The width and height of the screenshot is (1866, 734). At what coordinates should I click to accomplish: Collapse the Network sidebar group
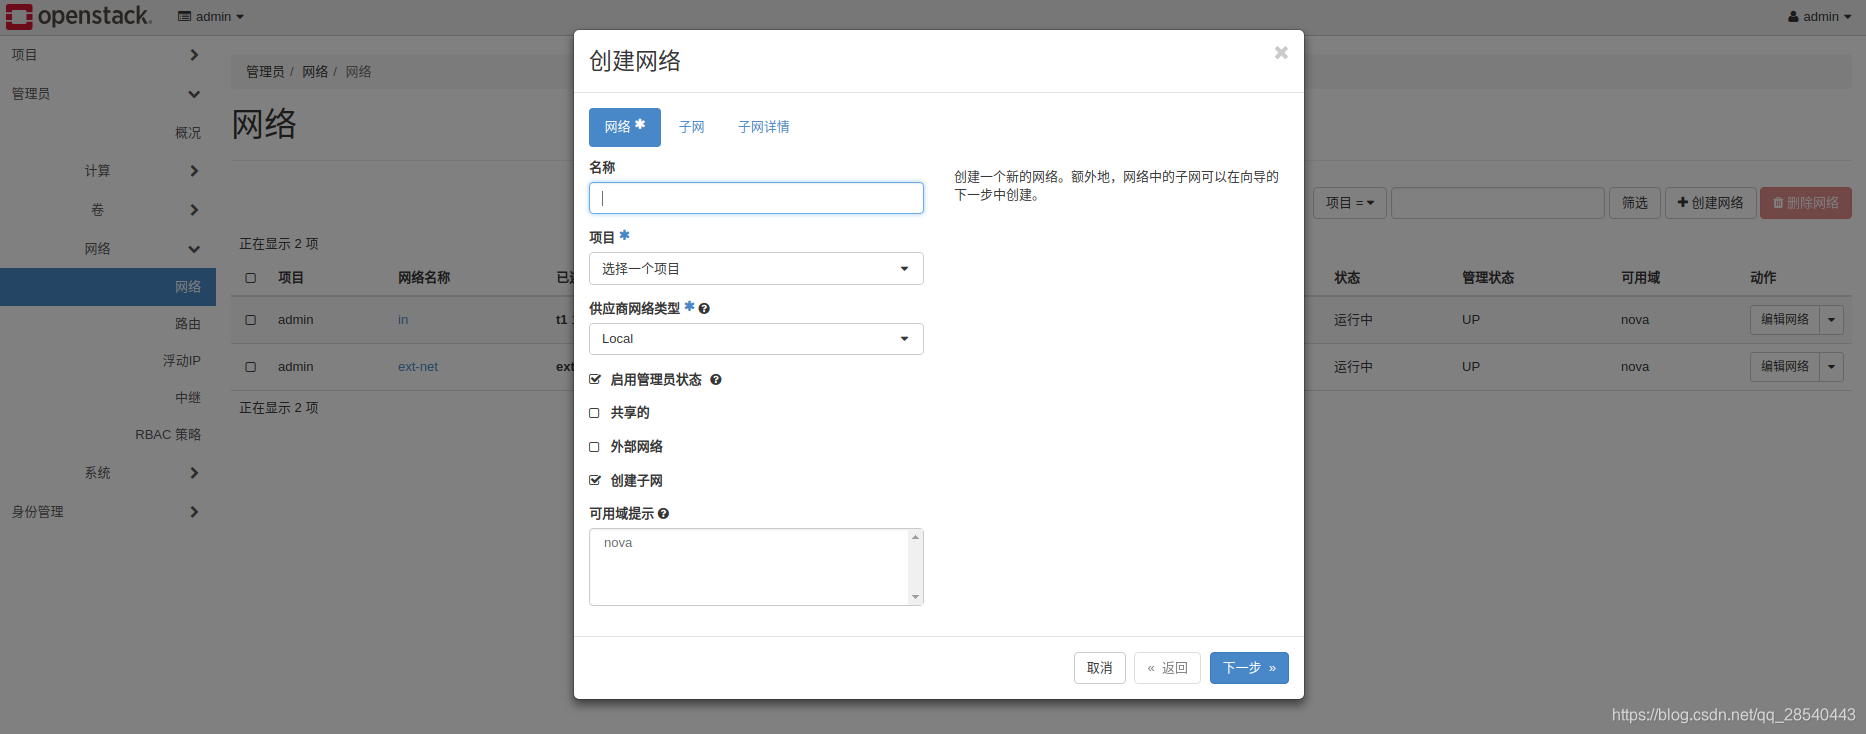click(x=108, y=249)
